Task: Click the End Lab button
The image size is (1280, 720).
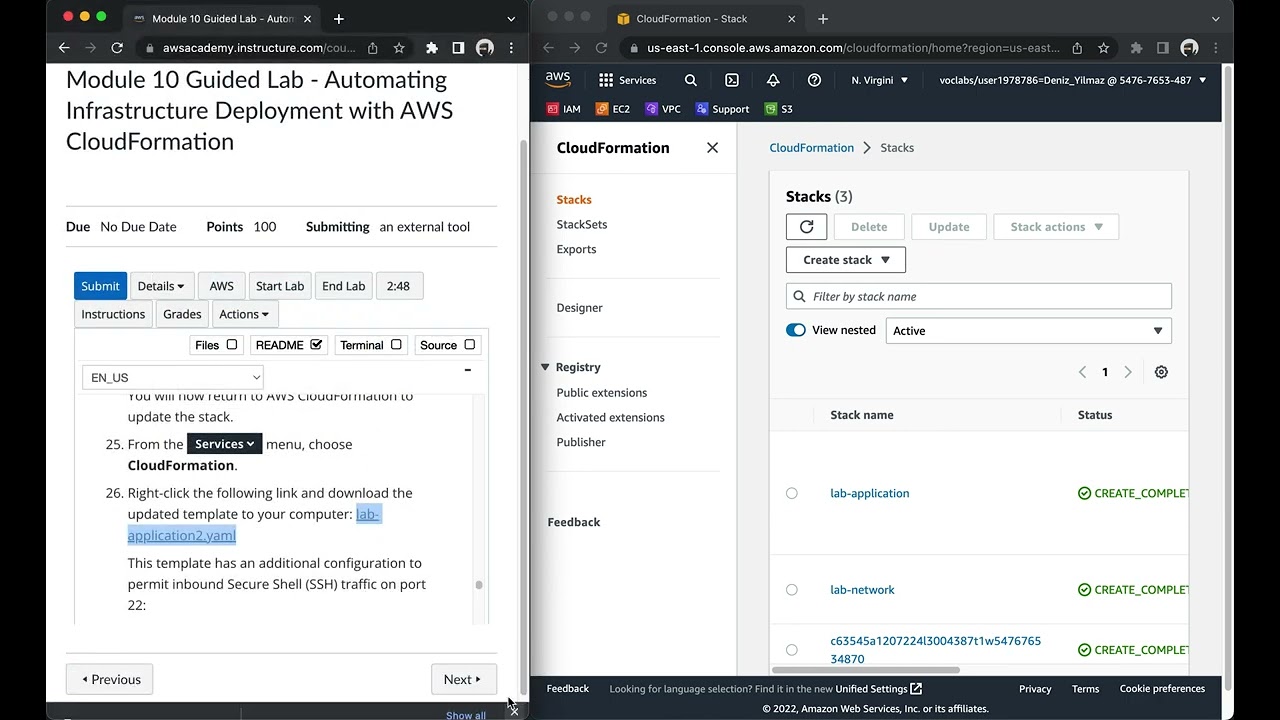Action: pos(343,286)
